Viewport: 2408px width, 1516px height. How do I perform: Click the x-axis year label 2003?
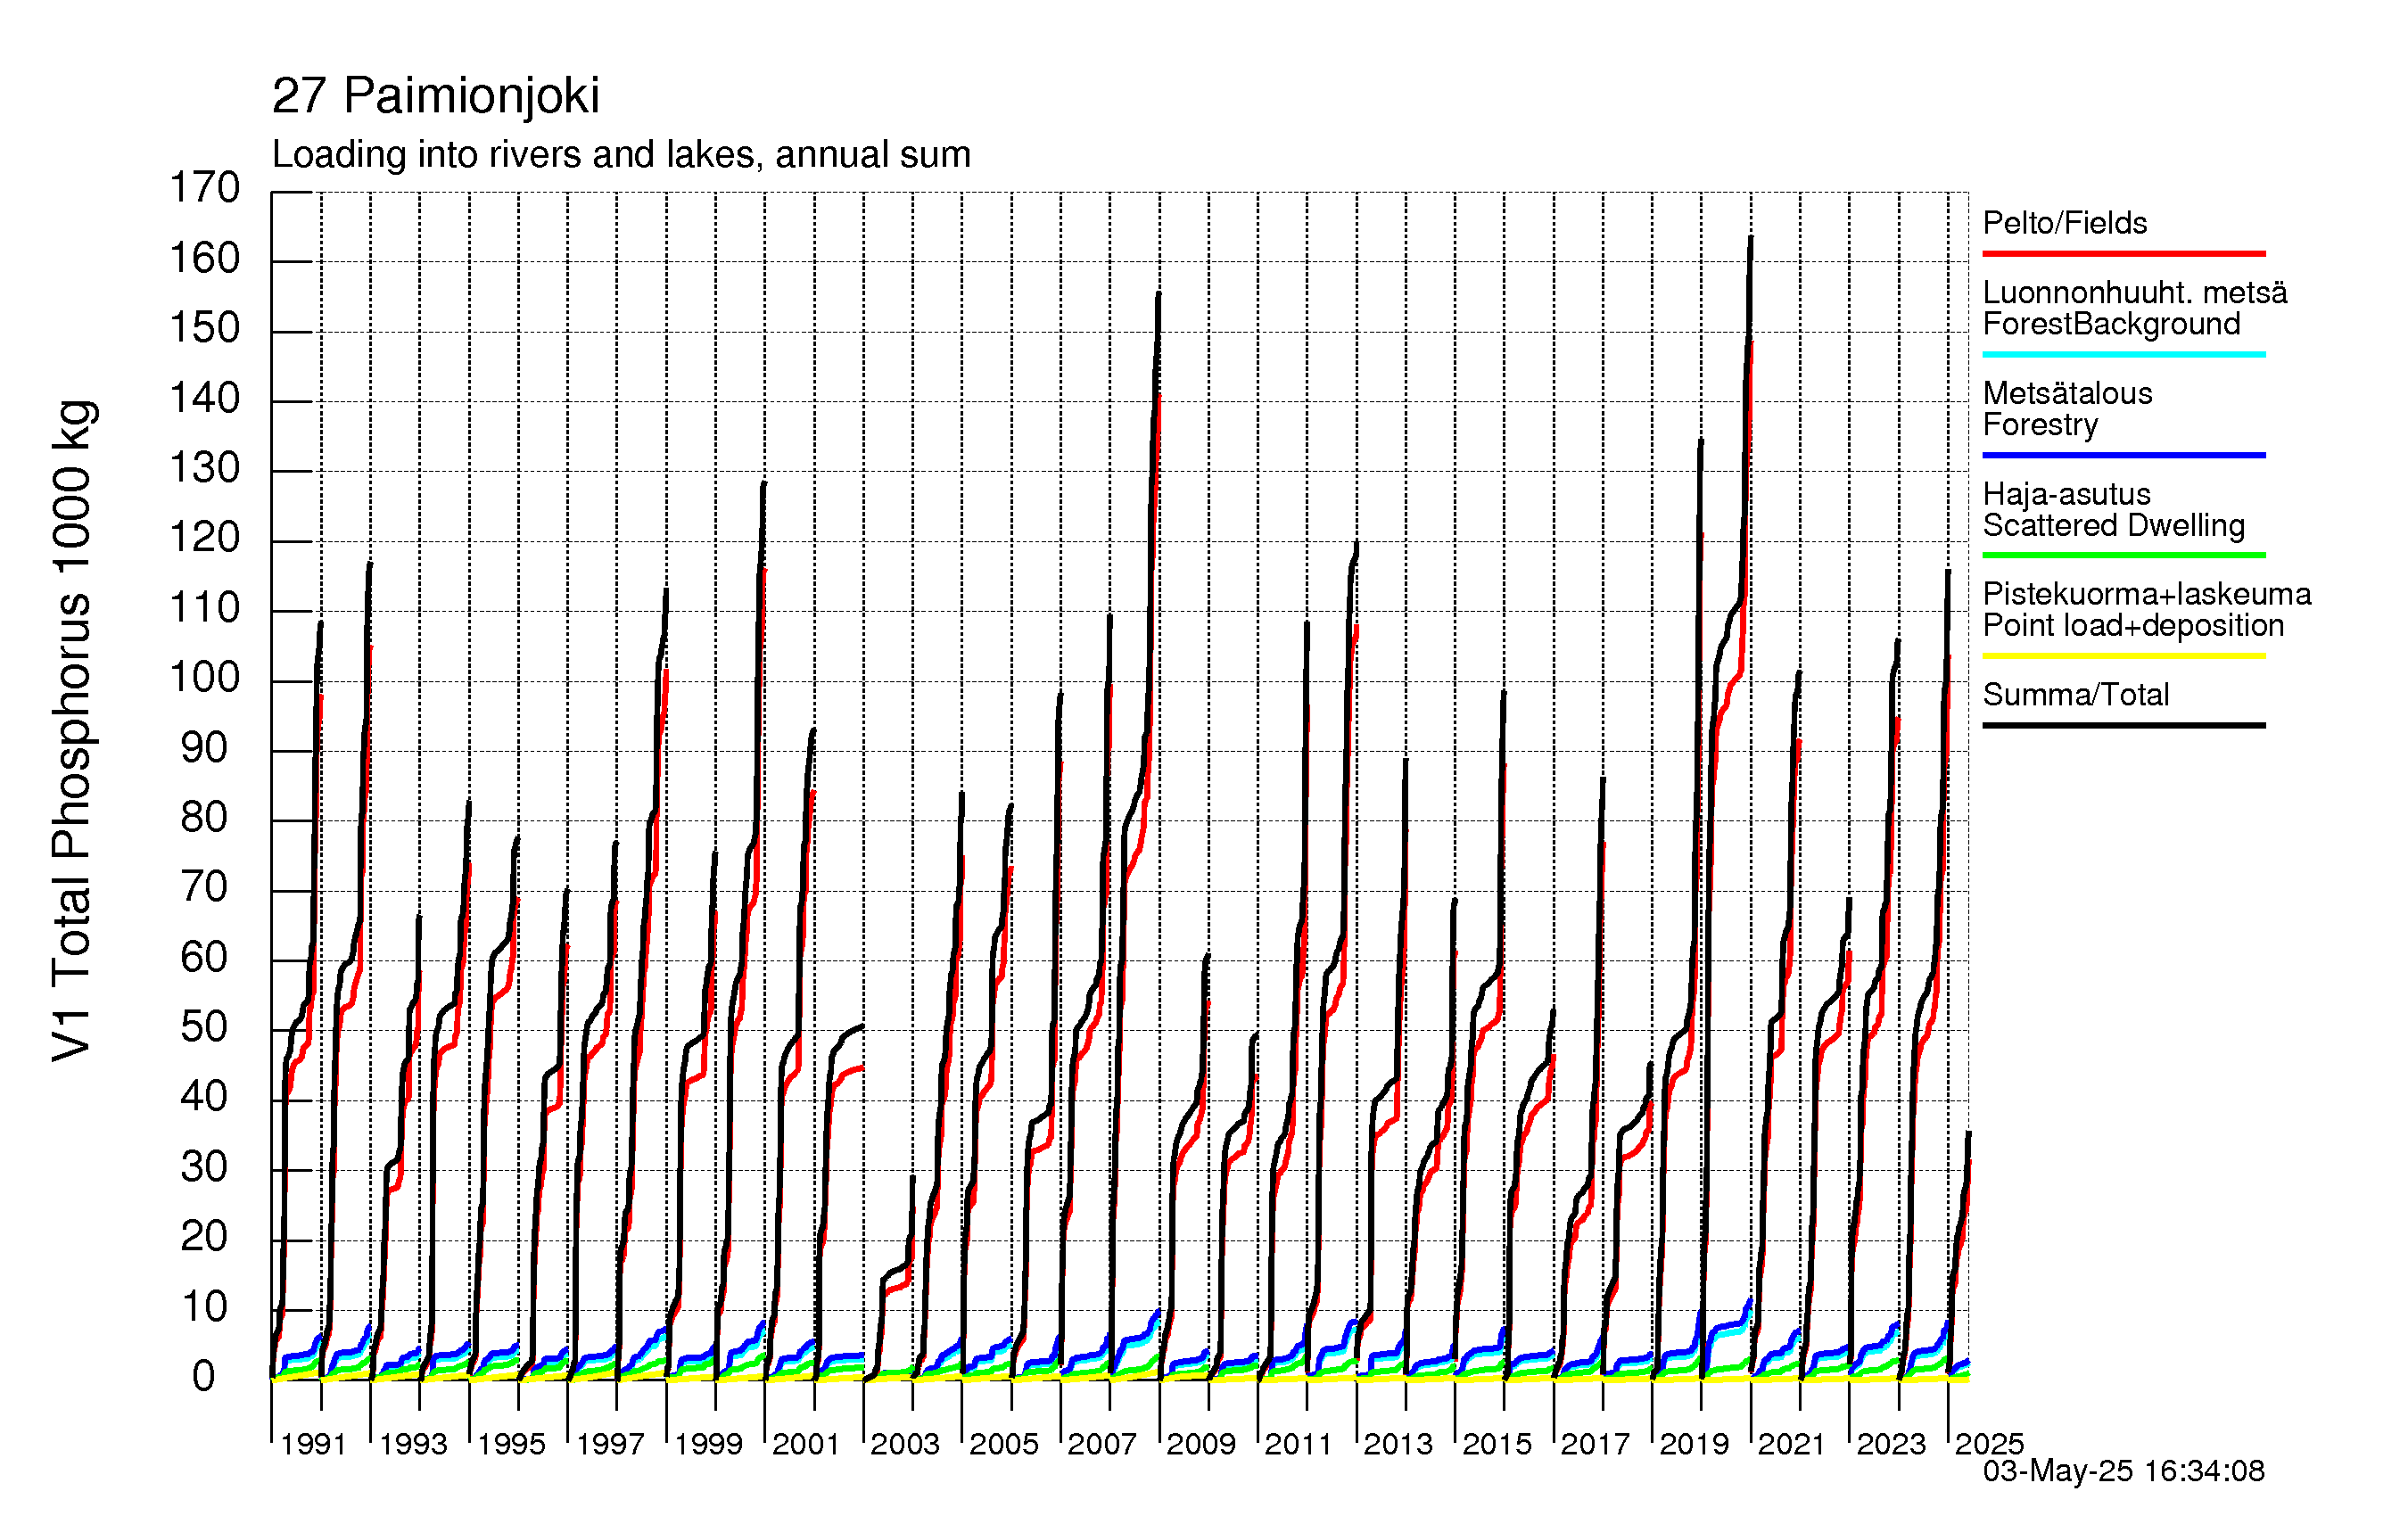[x=905, y=1444]
